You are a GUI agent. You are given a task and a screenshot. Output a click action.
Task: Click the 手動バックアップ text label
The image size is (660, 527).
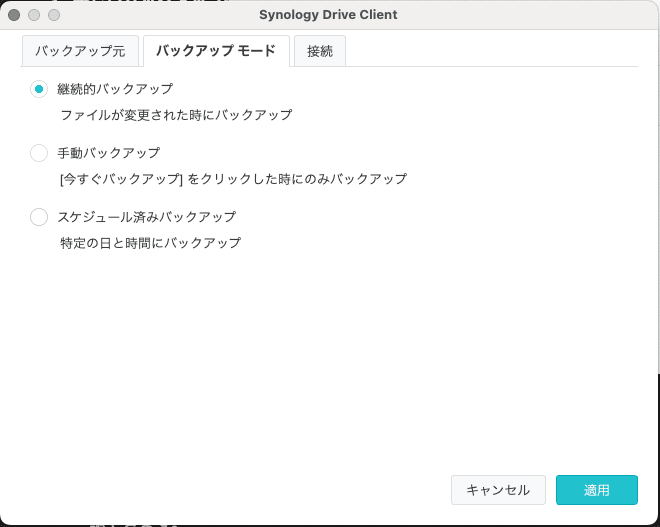coord(108,153)
